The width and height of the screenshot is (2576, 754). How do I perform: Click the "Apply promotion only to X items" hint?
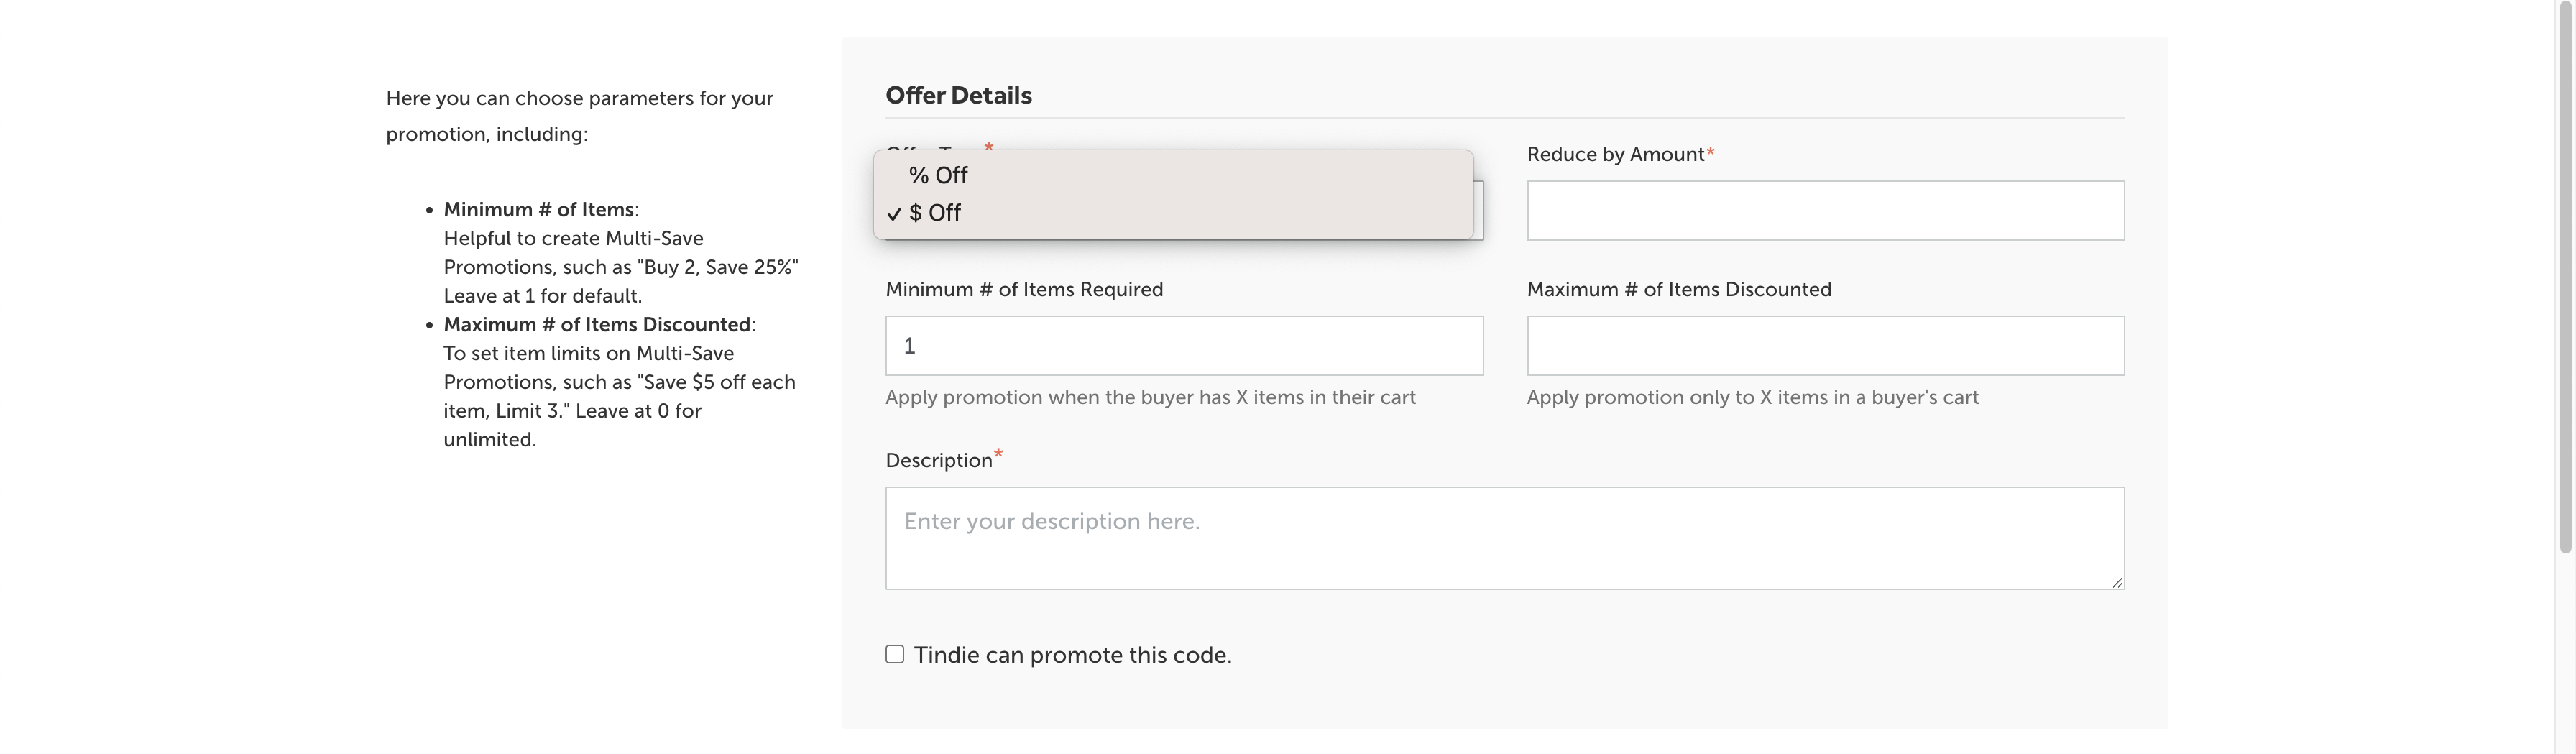pyautogui.click(x=1752, y=398)
